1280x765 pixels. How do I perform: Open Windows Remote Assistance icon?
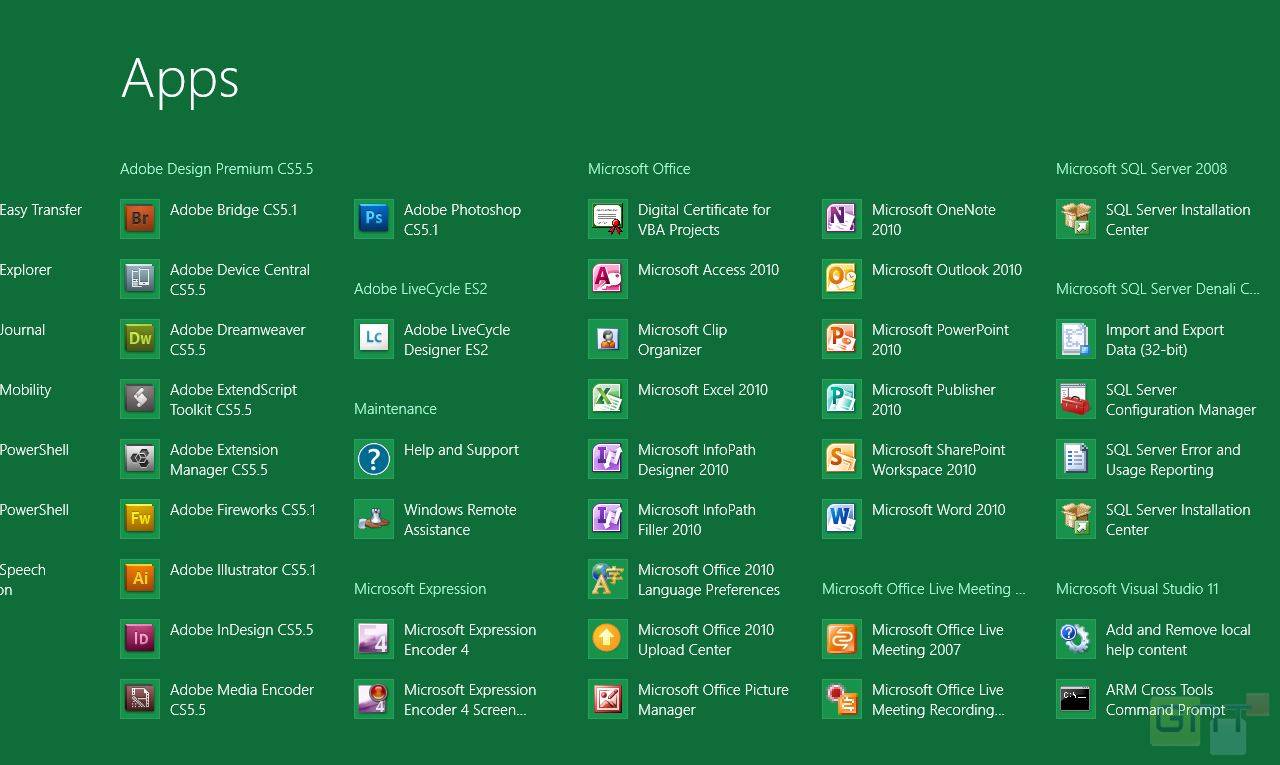coord(374,519)
